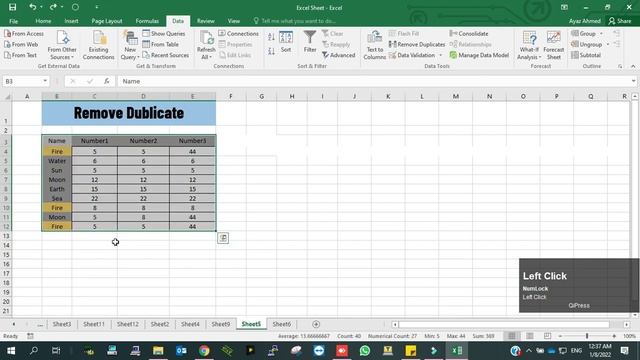
Task: Add a new sheet with plus icon
Action: coord(316,324)
